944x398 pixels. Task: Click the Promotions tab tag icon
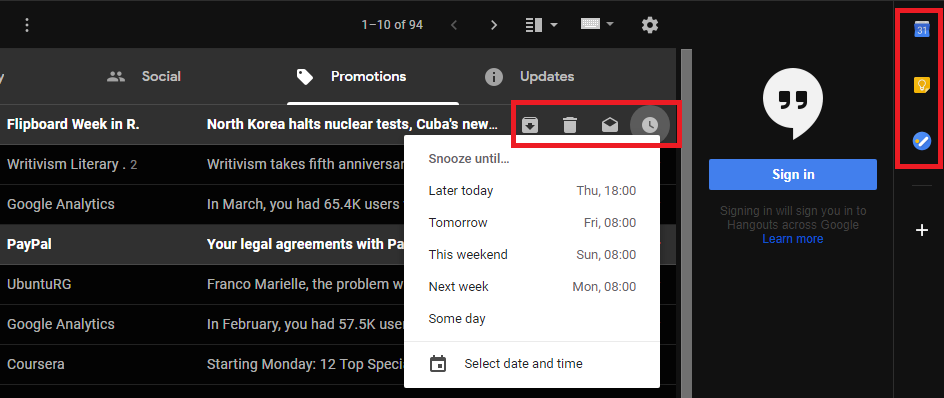click(305, 76)
